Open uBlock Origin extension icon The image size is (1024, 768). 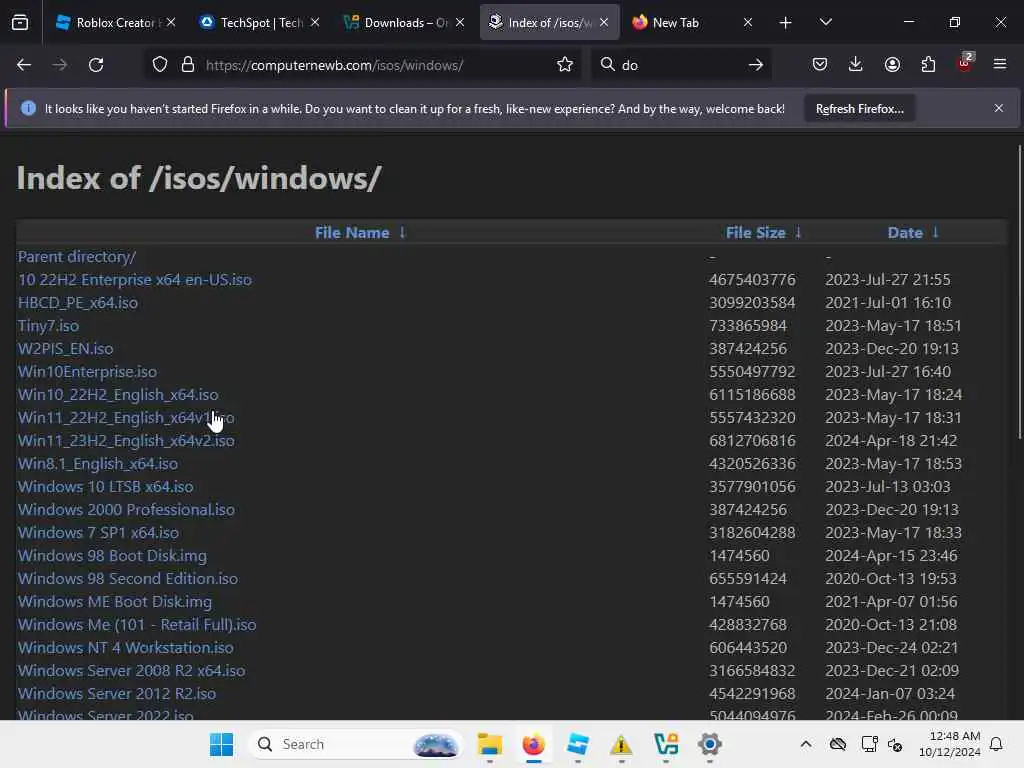click(965, 63)
